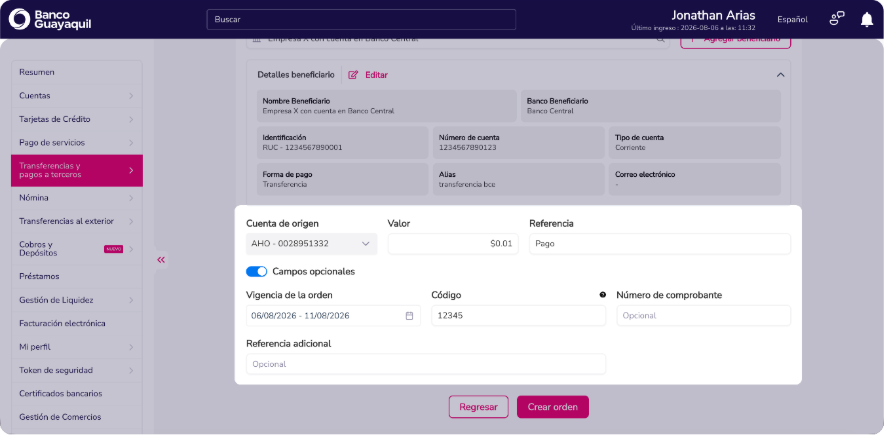This screenshot has width=885, height=435.
Task: Click the Editar pencil icon
Action: (x=353, y=74)
